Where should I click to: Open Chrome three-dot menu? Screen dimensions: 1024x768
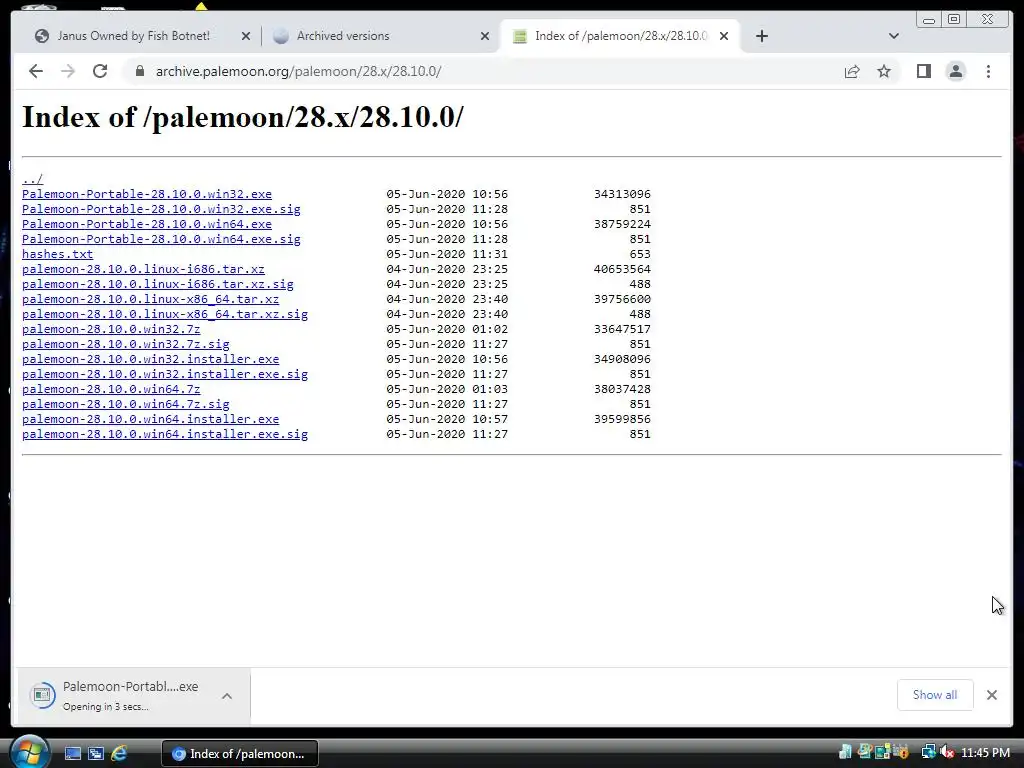(988, 71)
